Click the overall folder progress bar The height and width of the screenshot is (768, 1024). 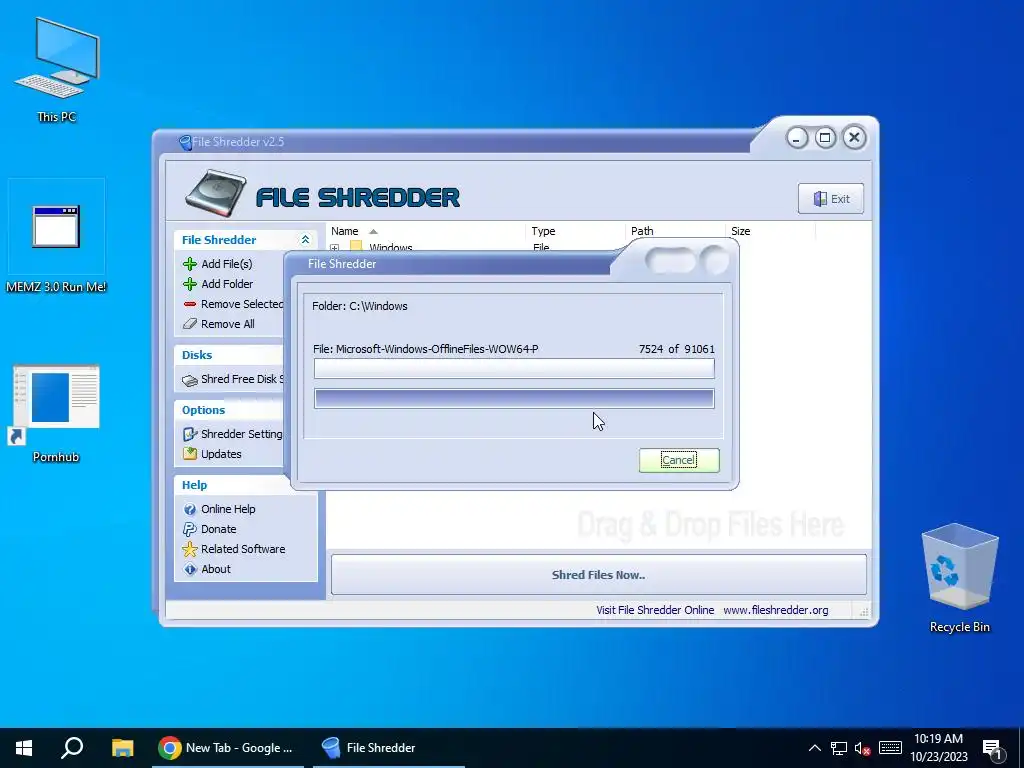pyautogui.click(x=514, y=398)
